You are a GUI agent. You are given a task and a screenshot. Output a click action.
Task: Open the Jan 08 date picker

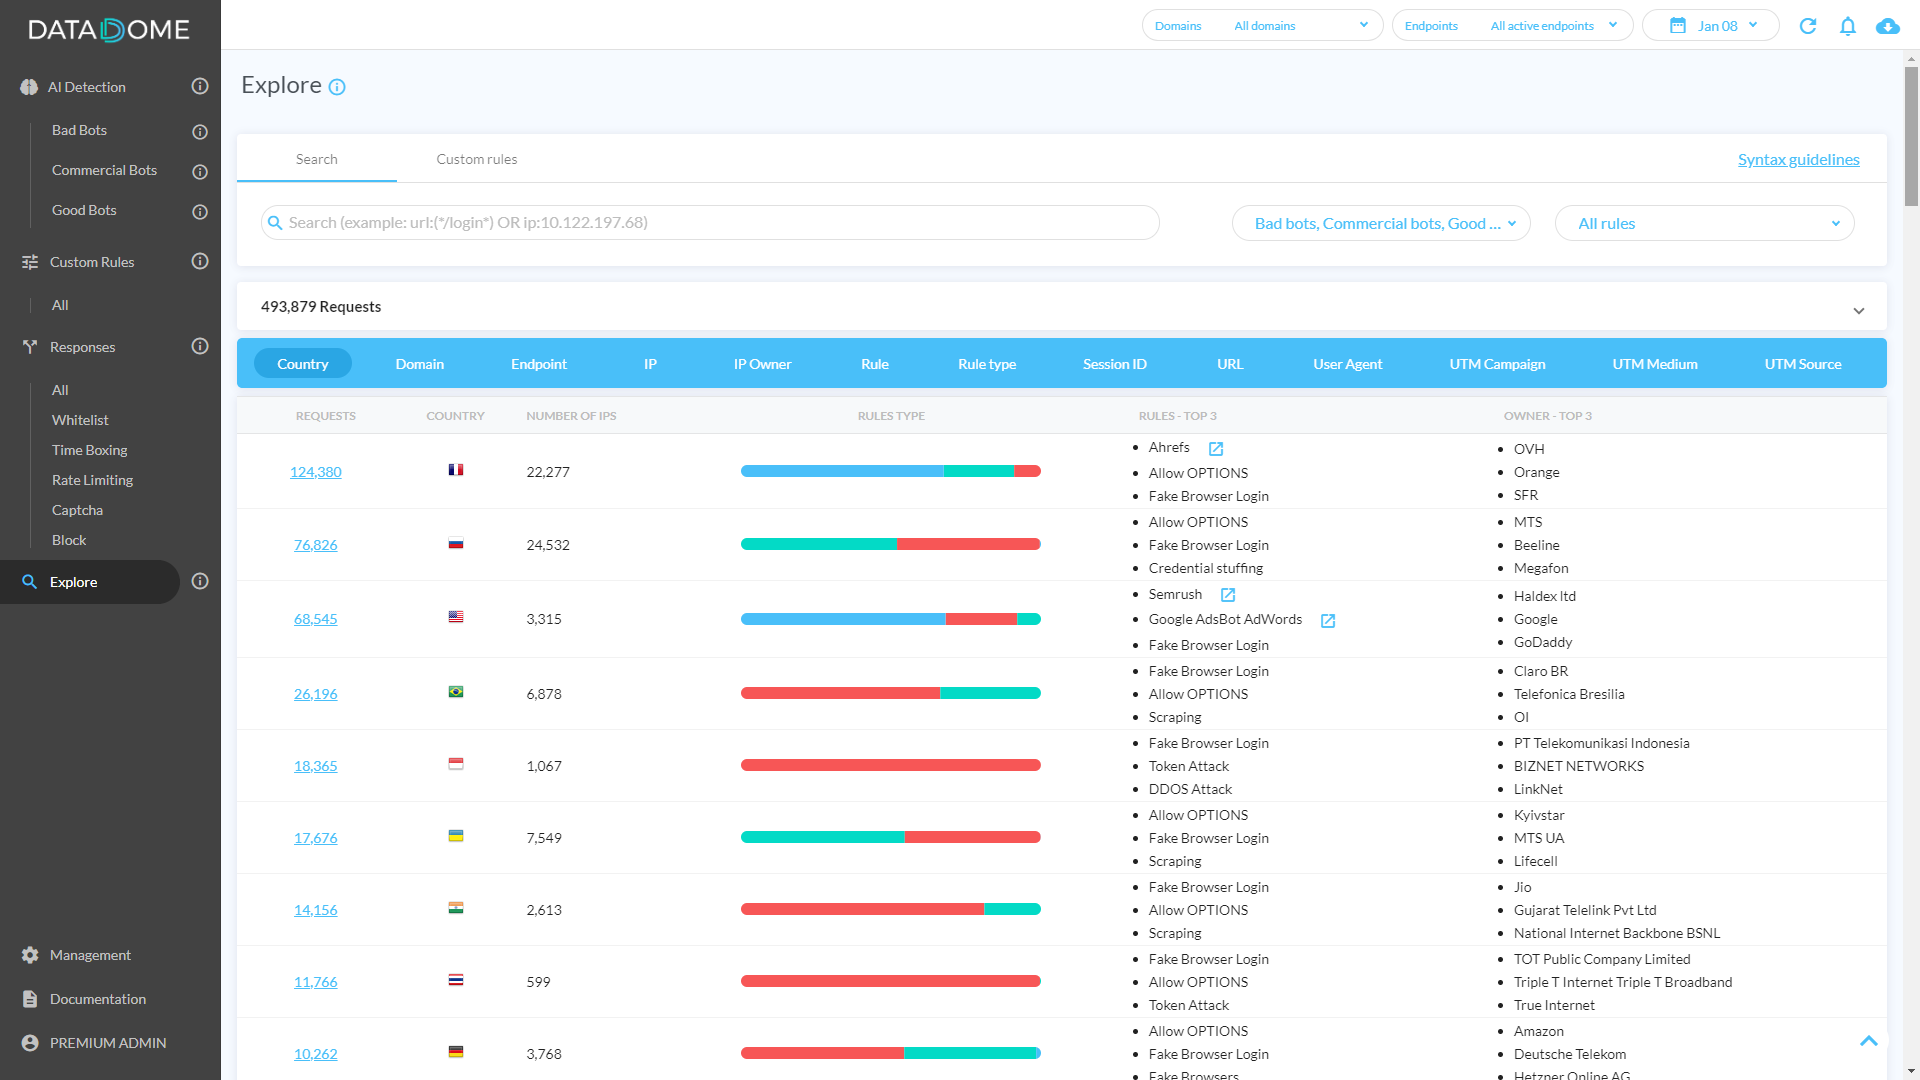[x=1711, y=25]
